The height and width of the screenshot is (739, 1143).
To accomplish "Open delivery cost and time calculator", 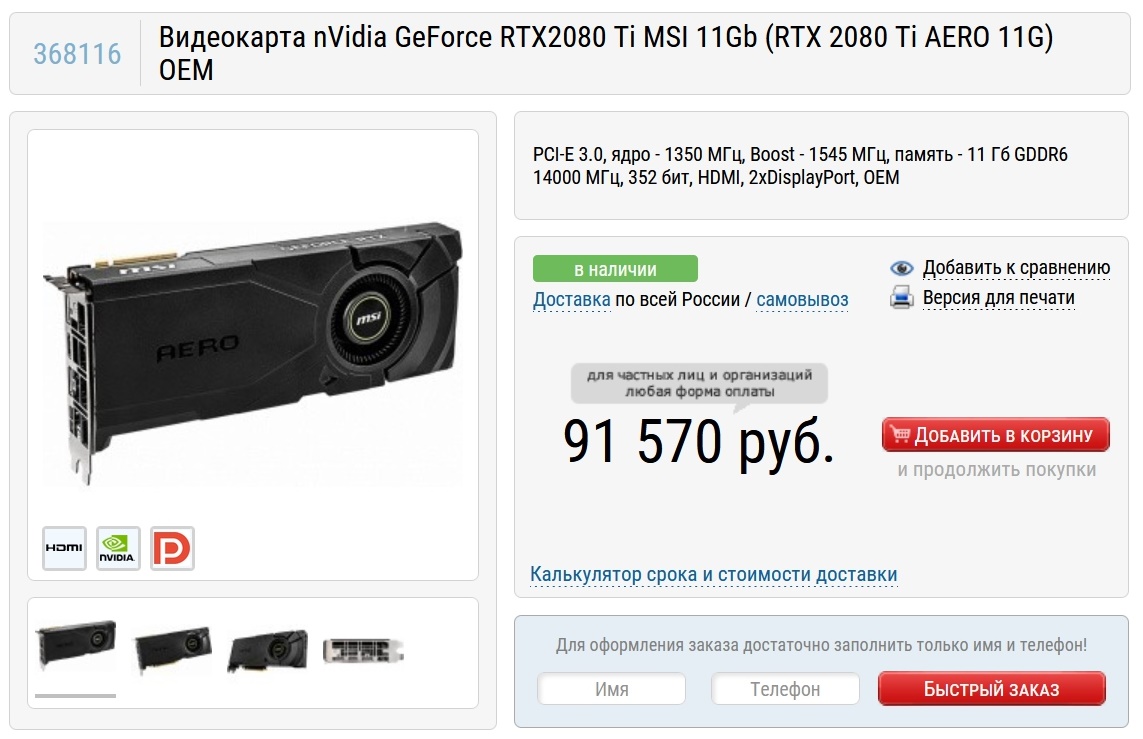I will (714, 574).
